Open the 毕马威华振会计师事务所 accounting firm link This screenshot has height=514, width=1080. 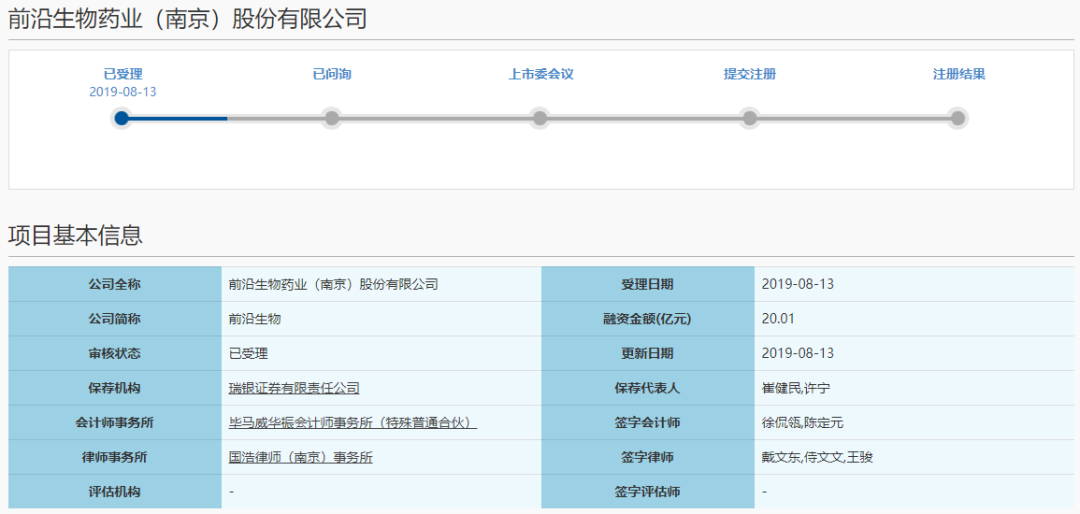coord(353,423)
